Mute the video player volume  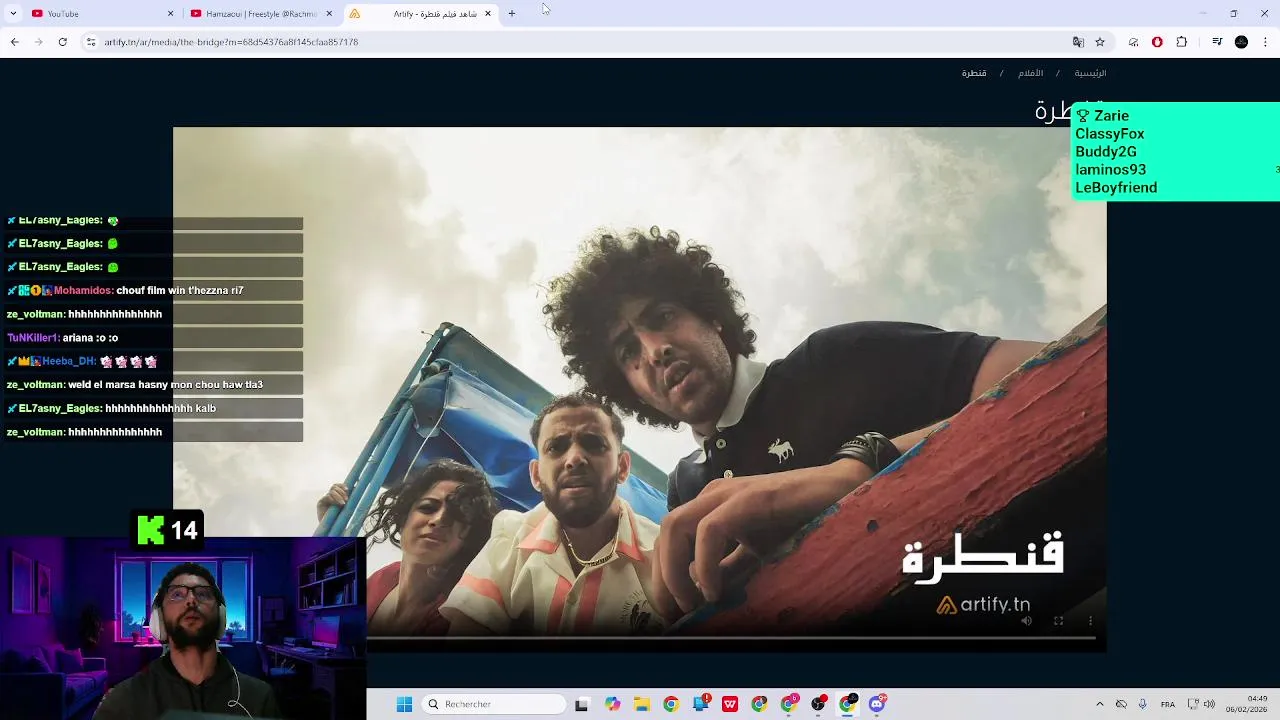coord(1026,621)
